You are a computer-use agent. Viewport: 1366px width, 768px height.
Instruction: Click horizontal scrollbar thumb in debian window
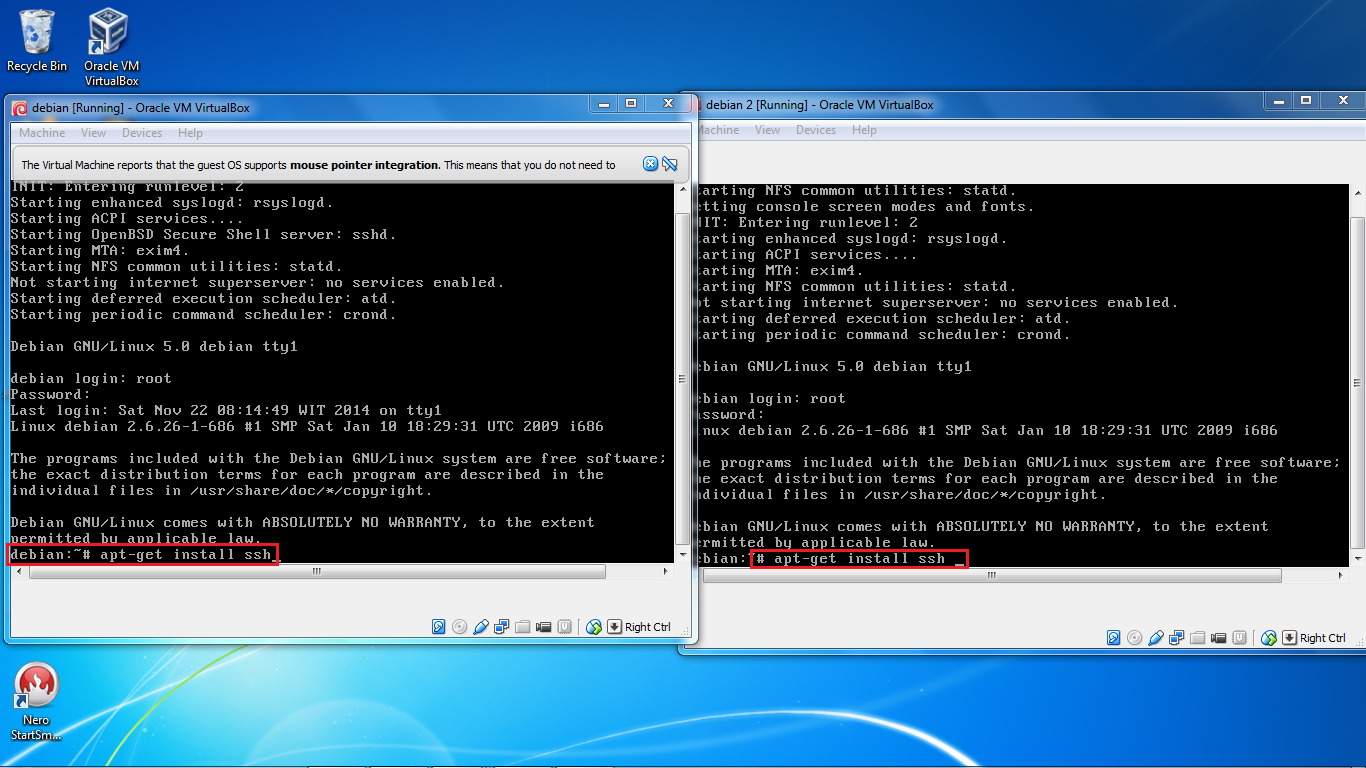[317, 572]
